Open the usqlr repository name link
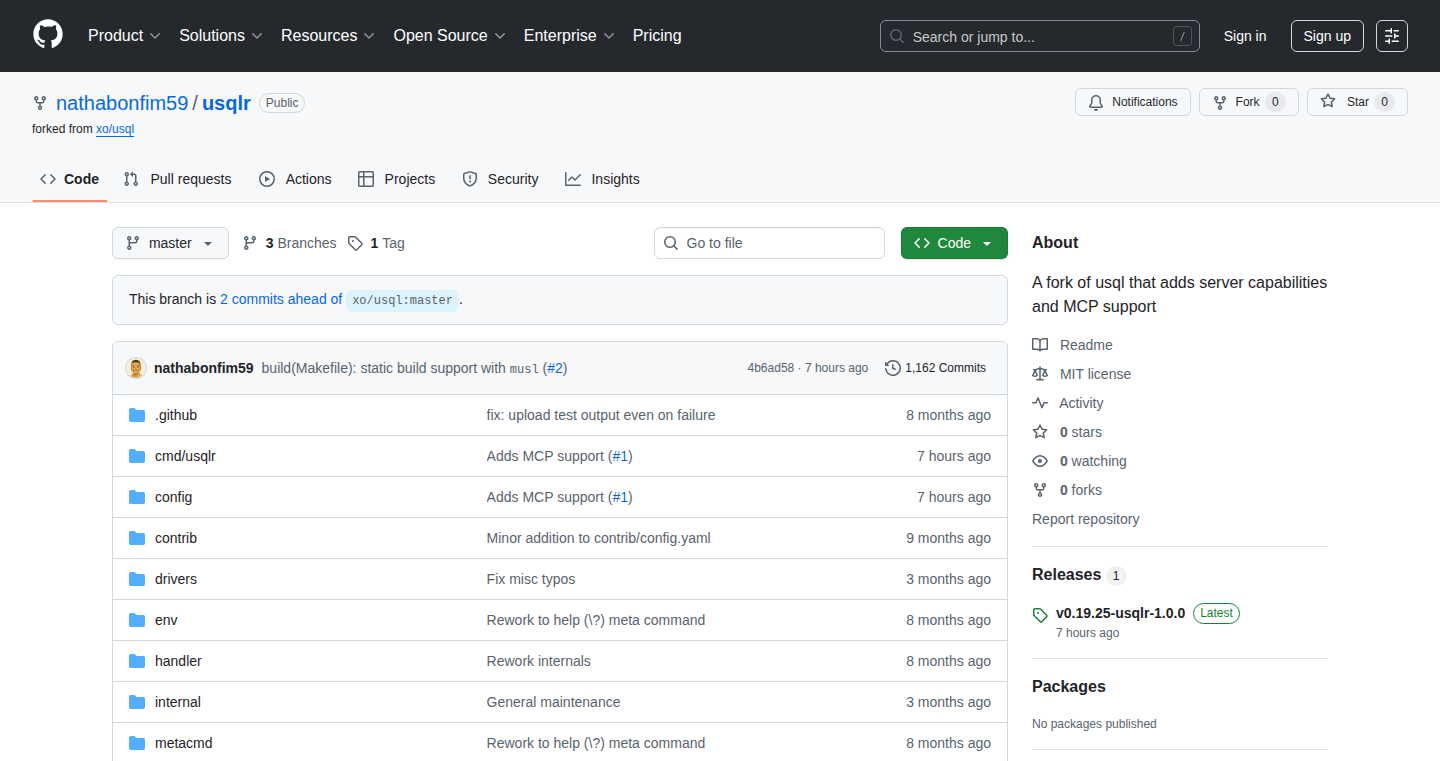 coord(226,103)
